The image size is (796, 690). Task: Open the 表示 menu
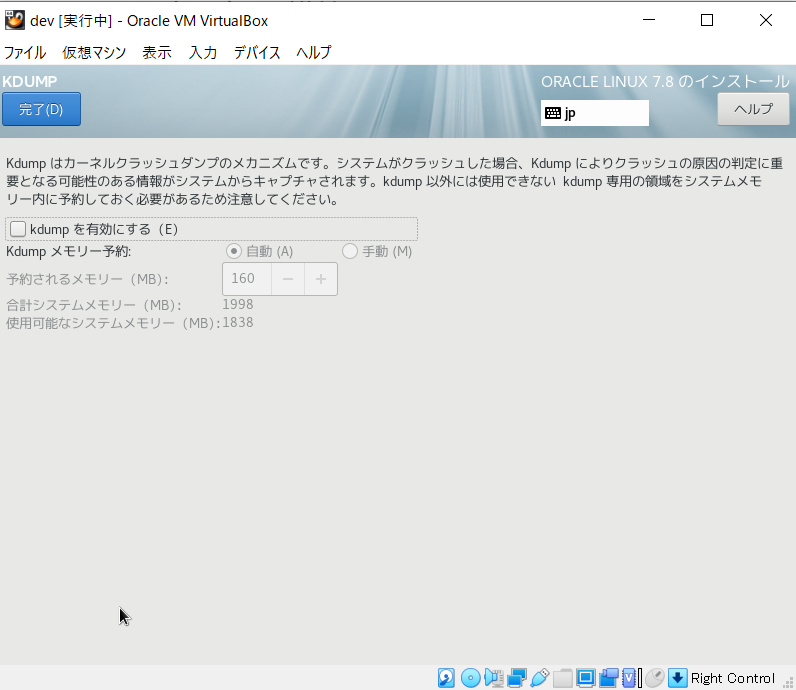point(157,52)
